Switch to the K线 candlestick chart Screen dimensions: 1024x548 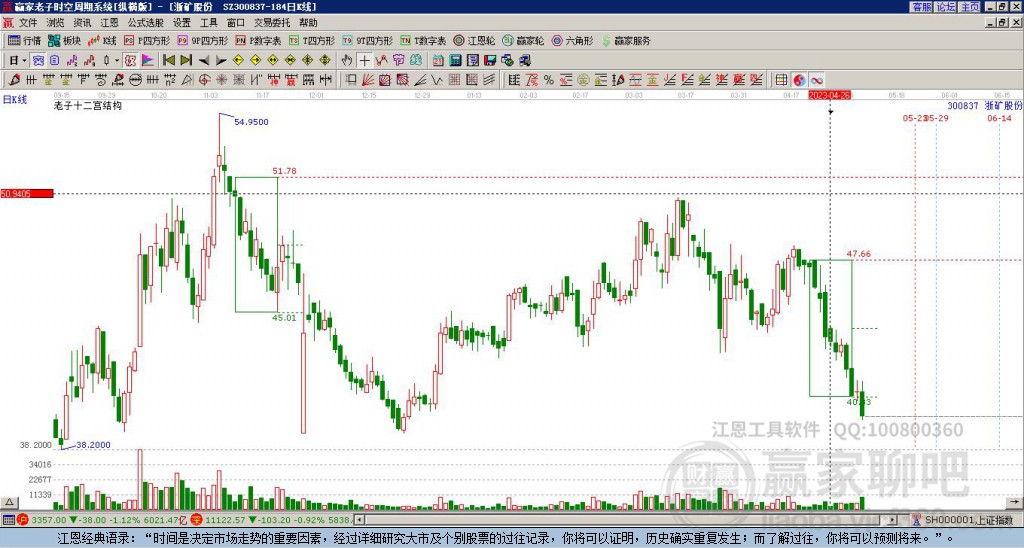point(102,40)
